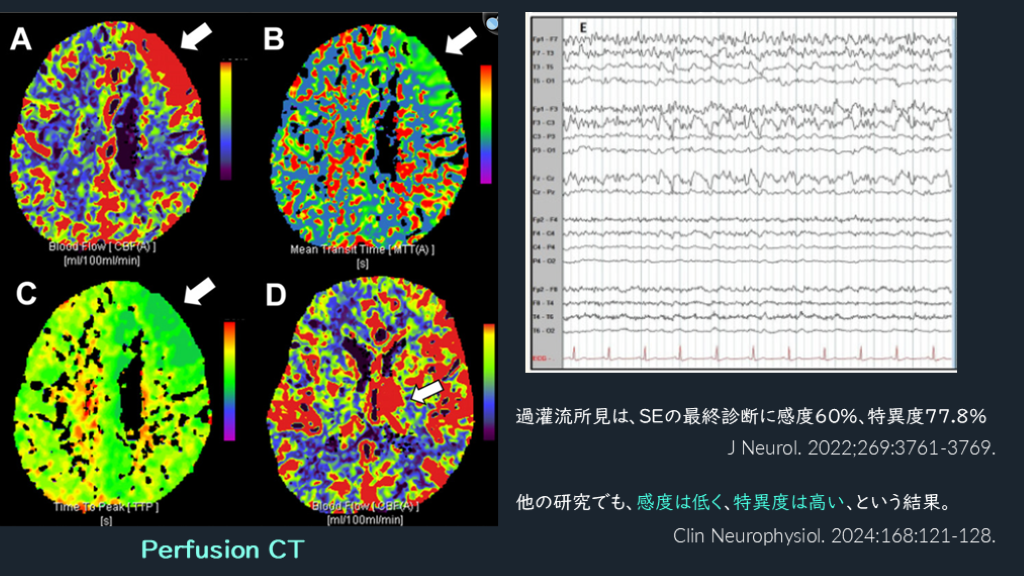Click the white arrow in panel D
Screen dimensions: 1024x576
(x=430, y=392)
